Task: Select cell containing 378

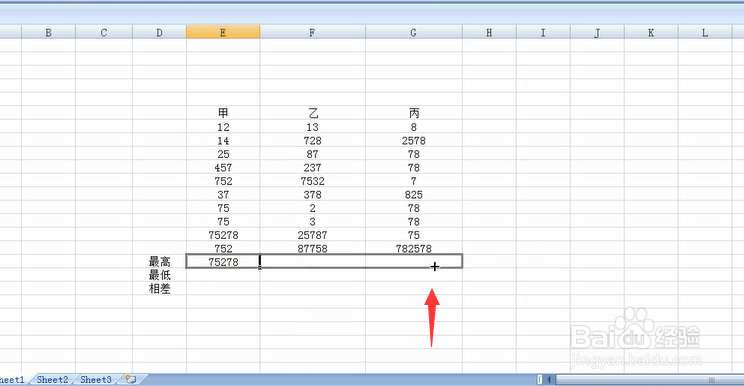Action: click(313, 194)
